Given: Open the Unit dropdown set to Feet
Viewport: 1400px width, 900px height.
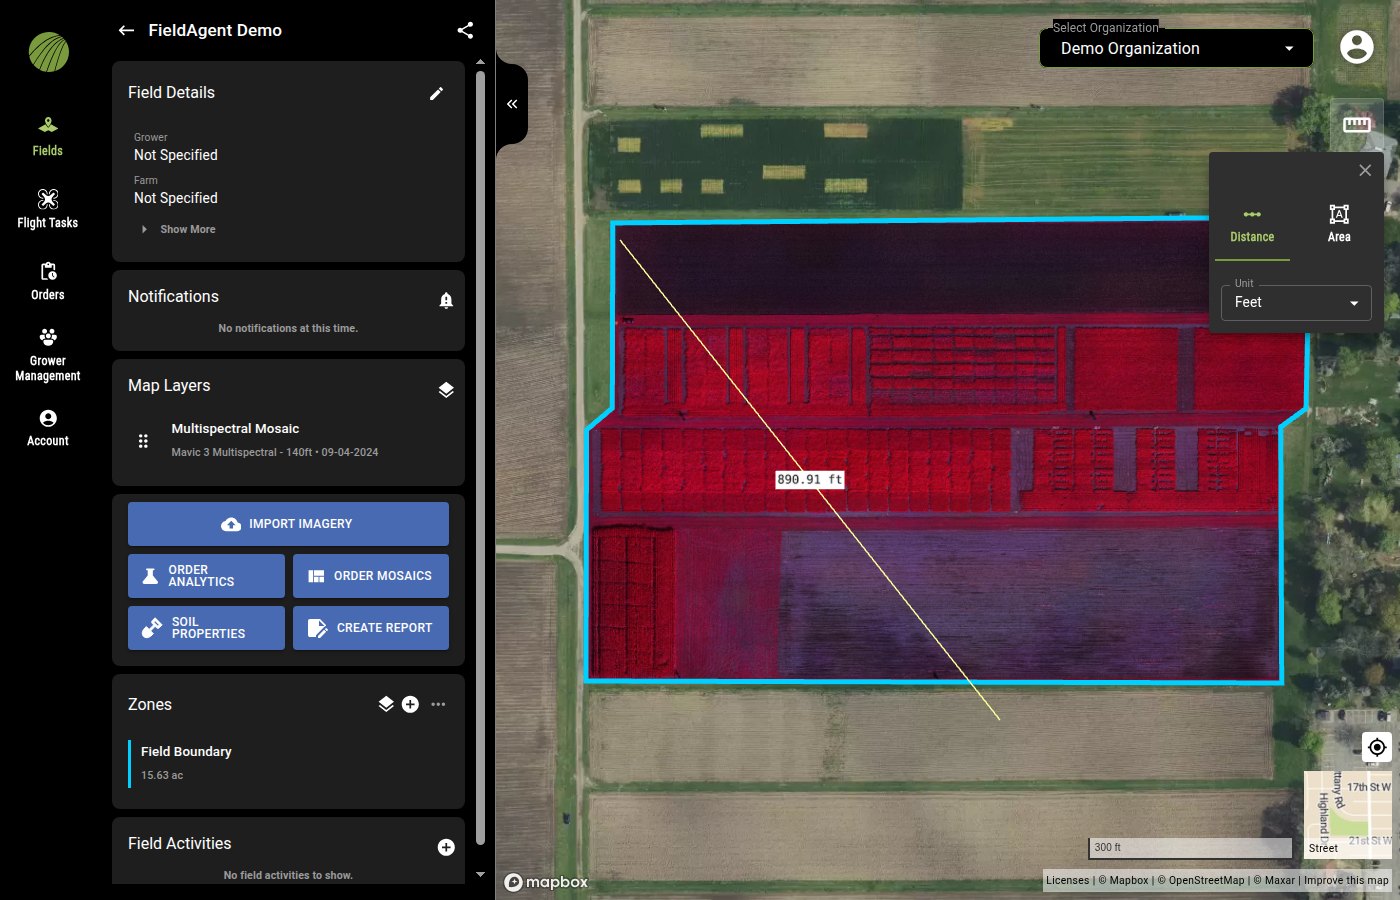Looking at the screenshot, I should [x=1296, y=303].
